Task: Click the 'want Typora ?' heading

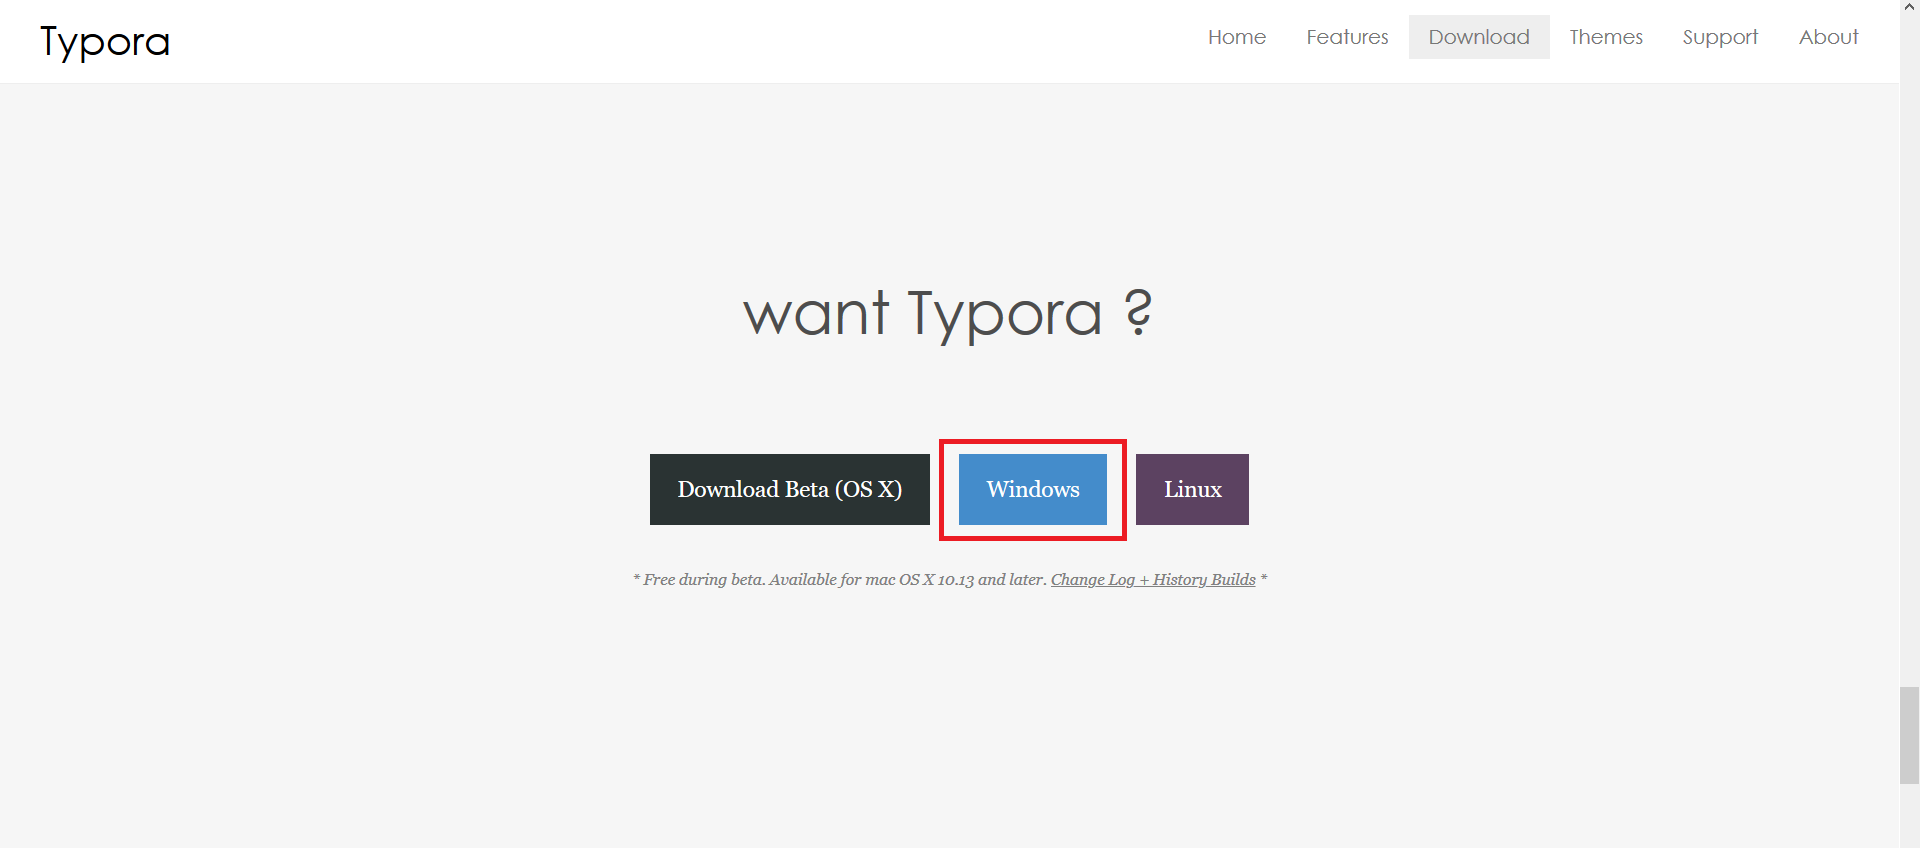Action: click(948, 314)
